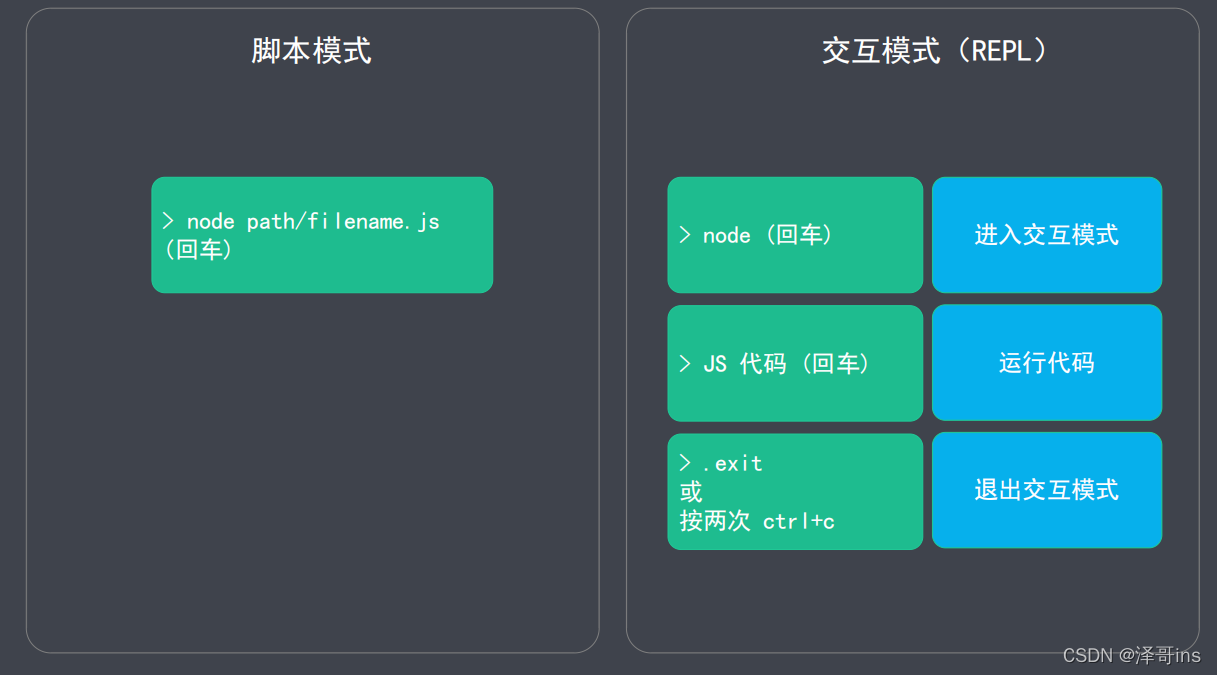Click the "> node（回车）" command box
This screenshot has width=1217, height=675.
(795, 235)
